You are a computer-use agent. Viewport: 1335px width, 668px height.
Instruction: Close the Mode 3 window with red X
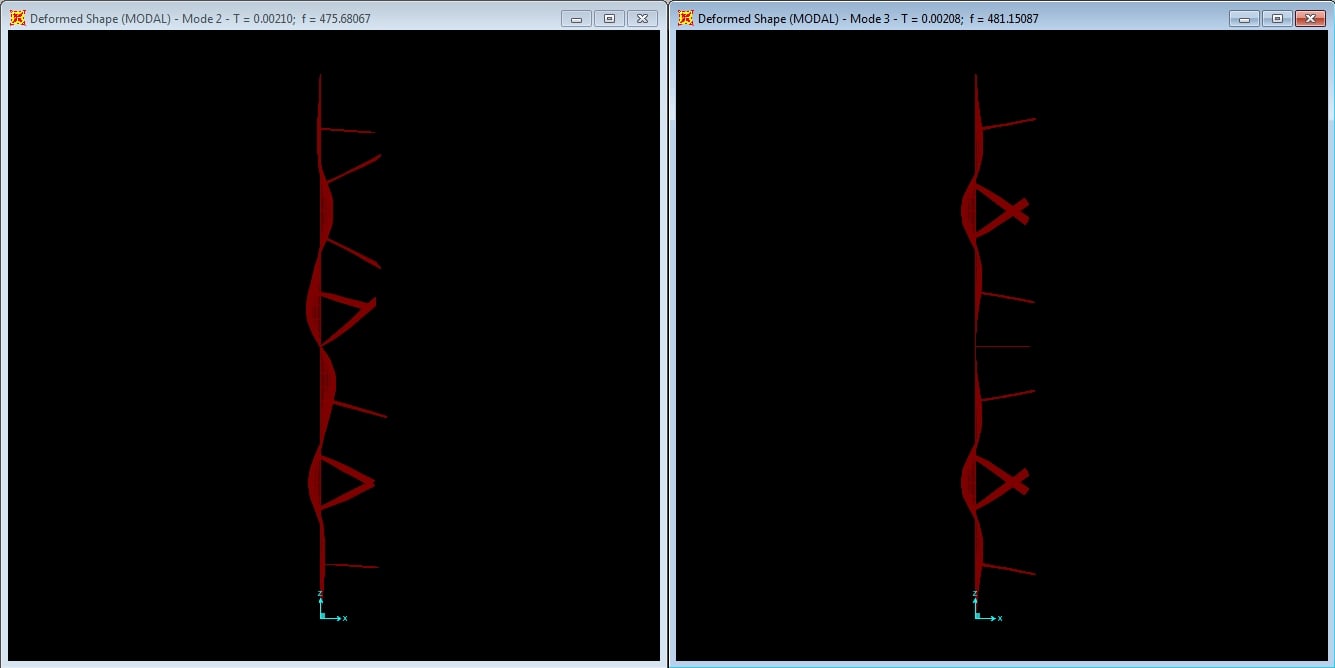pos(1309,18)
